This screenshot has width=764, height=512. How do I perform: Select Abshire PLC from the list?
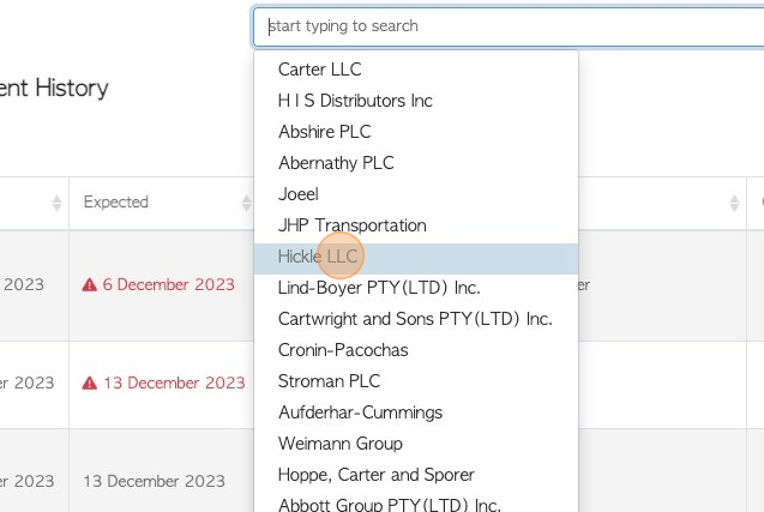coord(324,131)
